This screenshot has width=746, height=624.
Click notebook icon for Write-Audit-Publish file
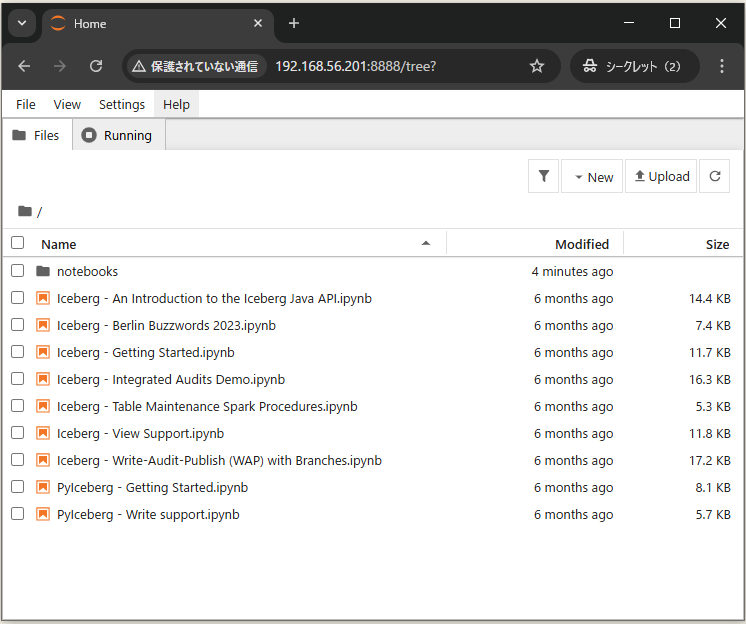pyautogui.click(x=43, y=460)
